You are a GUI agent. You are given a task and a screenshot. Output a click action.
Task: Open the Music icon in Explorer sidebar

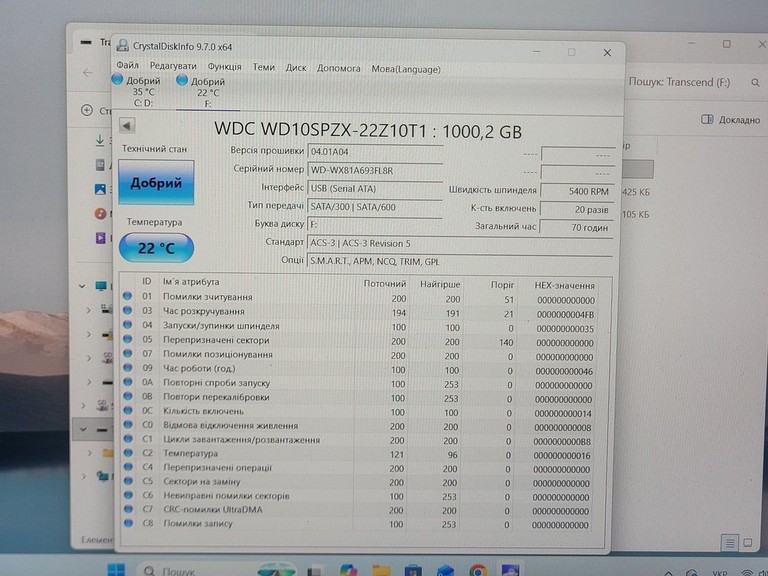click(100, 214)
